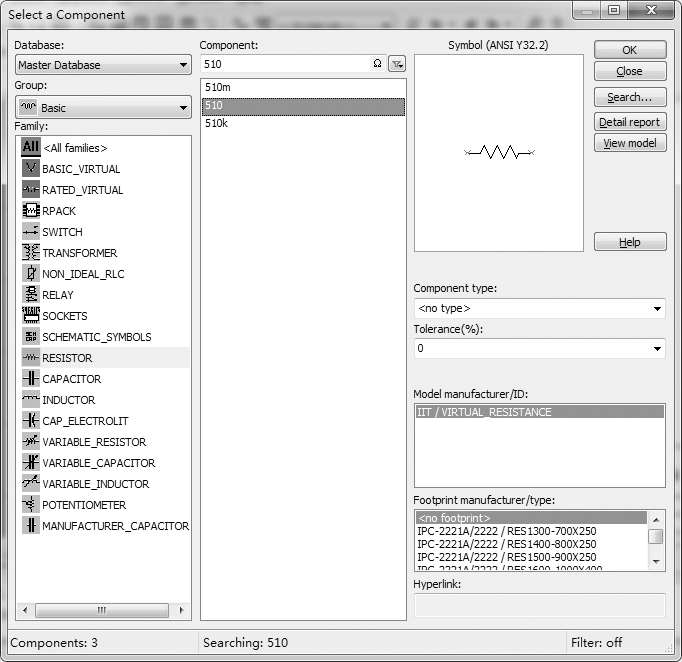Image resolution: width=682 pixels, height=662 pixels.
Task: Expand the Group dropdown showing Basic
Action: click(x=103, y=107)
